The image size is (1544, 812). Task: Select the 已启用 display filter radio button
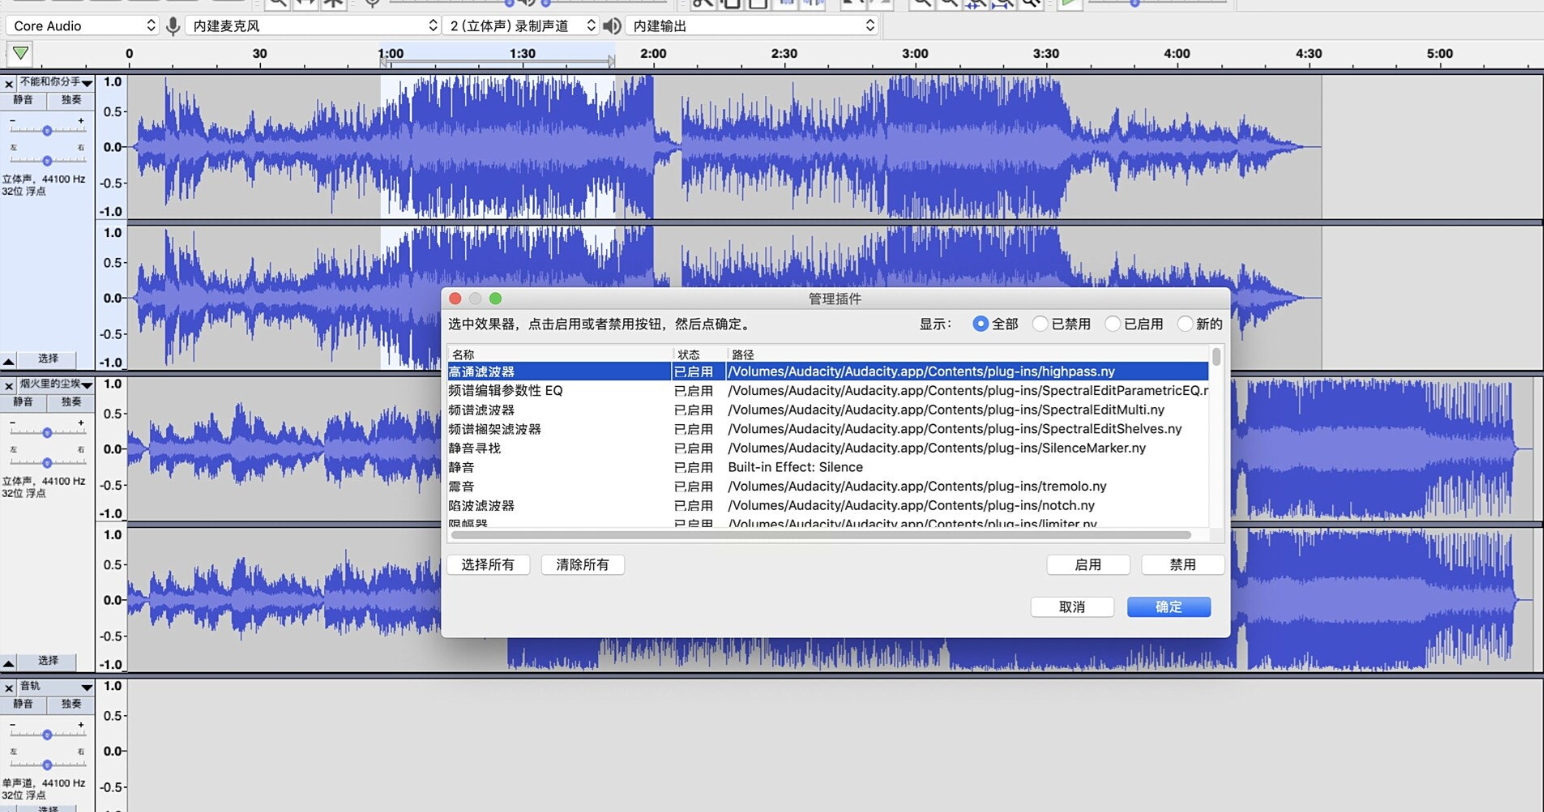point(1113,324)
